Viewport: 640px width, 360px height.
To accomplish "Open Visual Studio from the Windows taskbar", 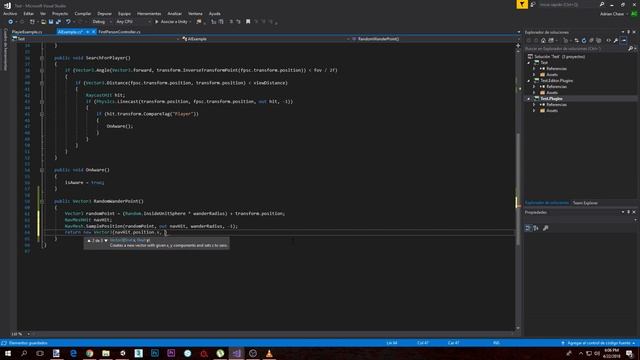I will [236, 353].
